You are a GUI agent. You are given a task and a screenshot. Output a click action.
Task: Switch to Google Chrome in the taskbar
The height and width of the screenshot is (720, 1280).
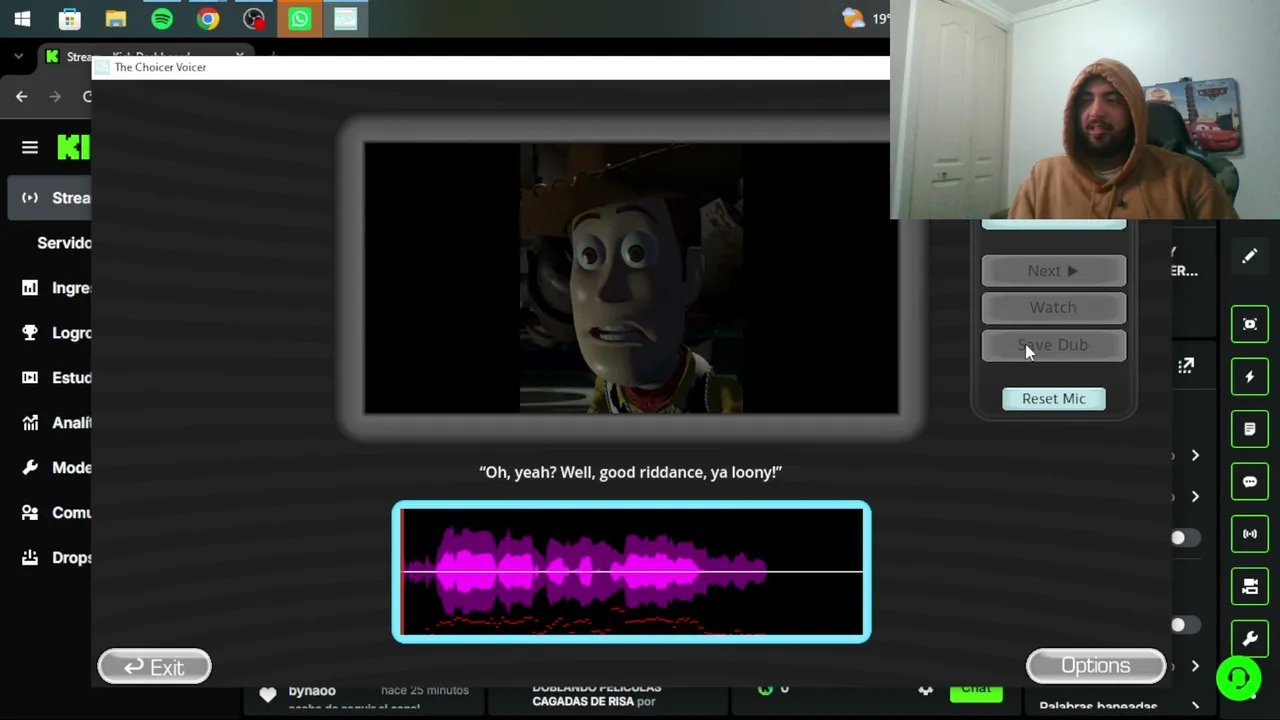pyautogui.click(x=208, y=18)
